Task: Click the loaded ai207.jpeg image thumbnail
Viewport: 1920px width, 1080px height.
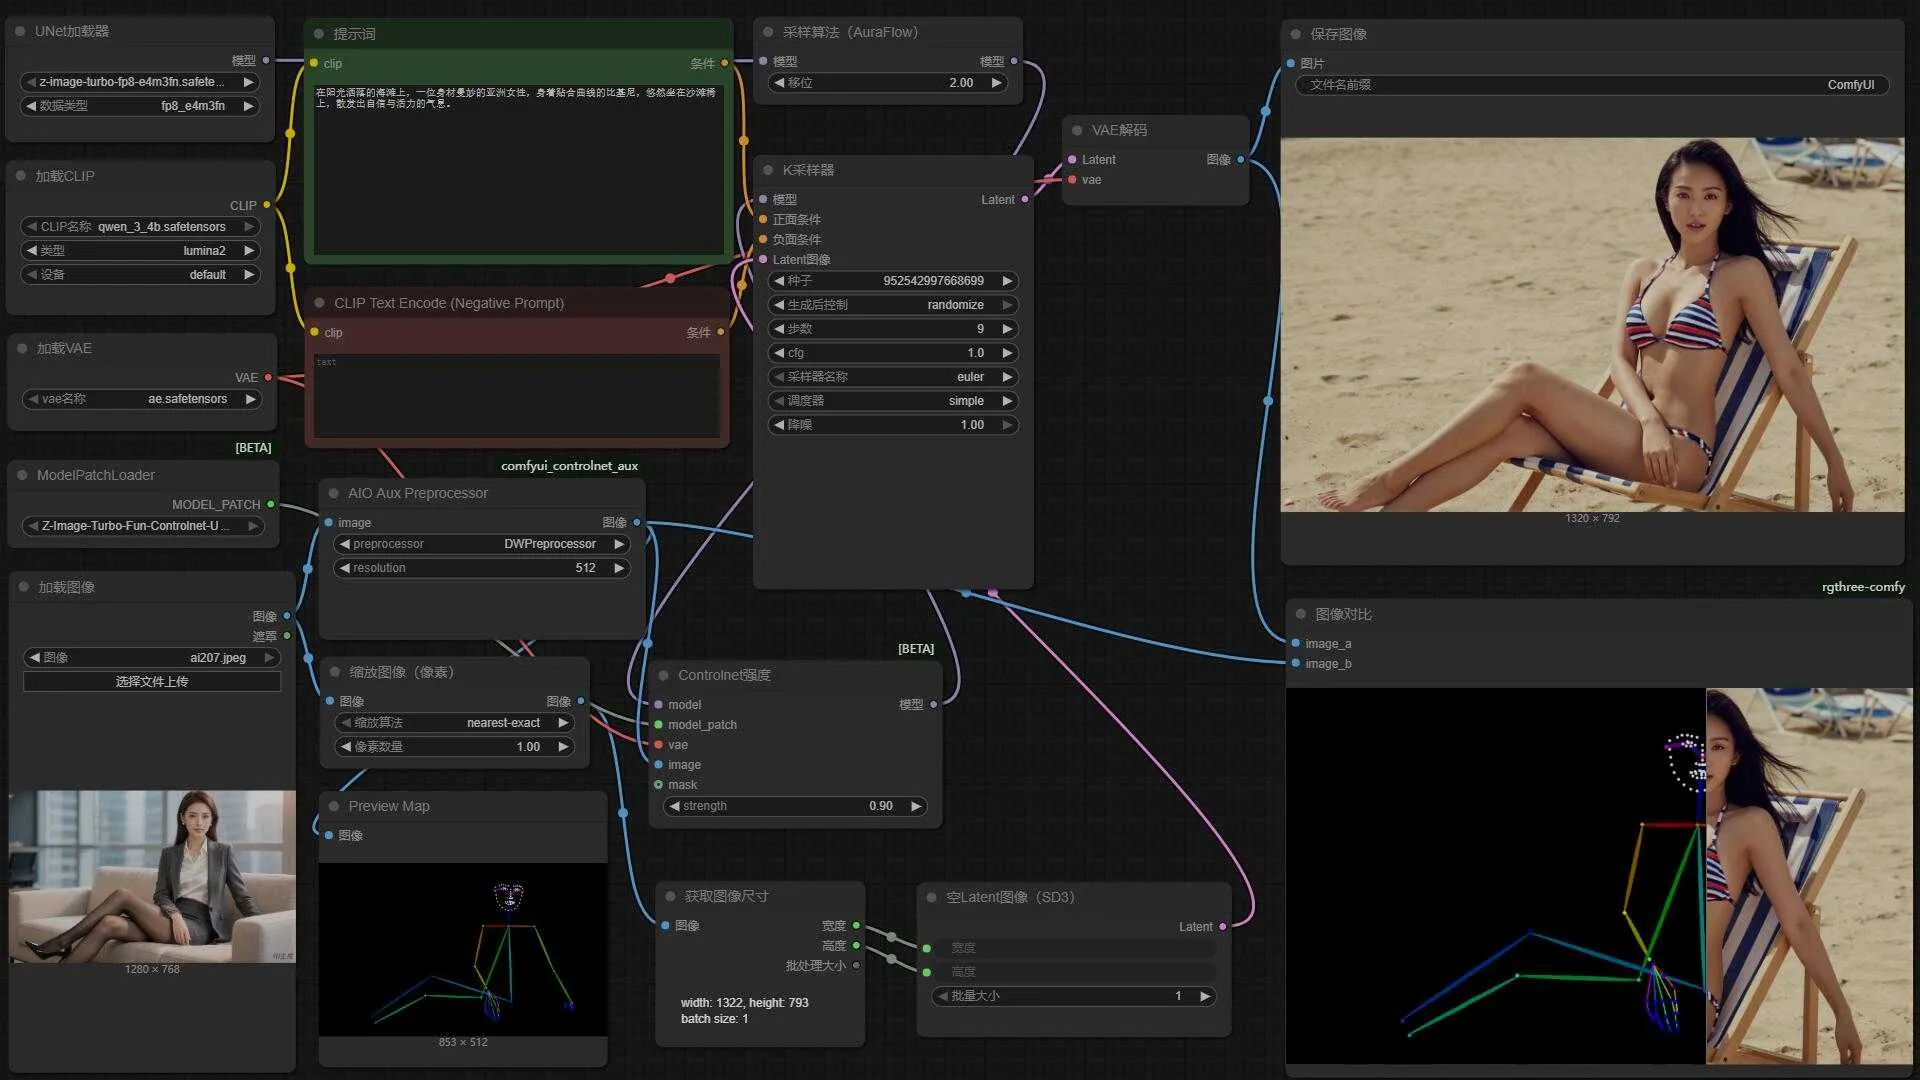Action: [152, 876]
